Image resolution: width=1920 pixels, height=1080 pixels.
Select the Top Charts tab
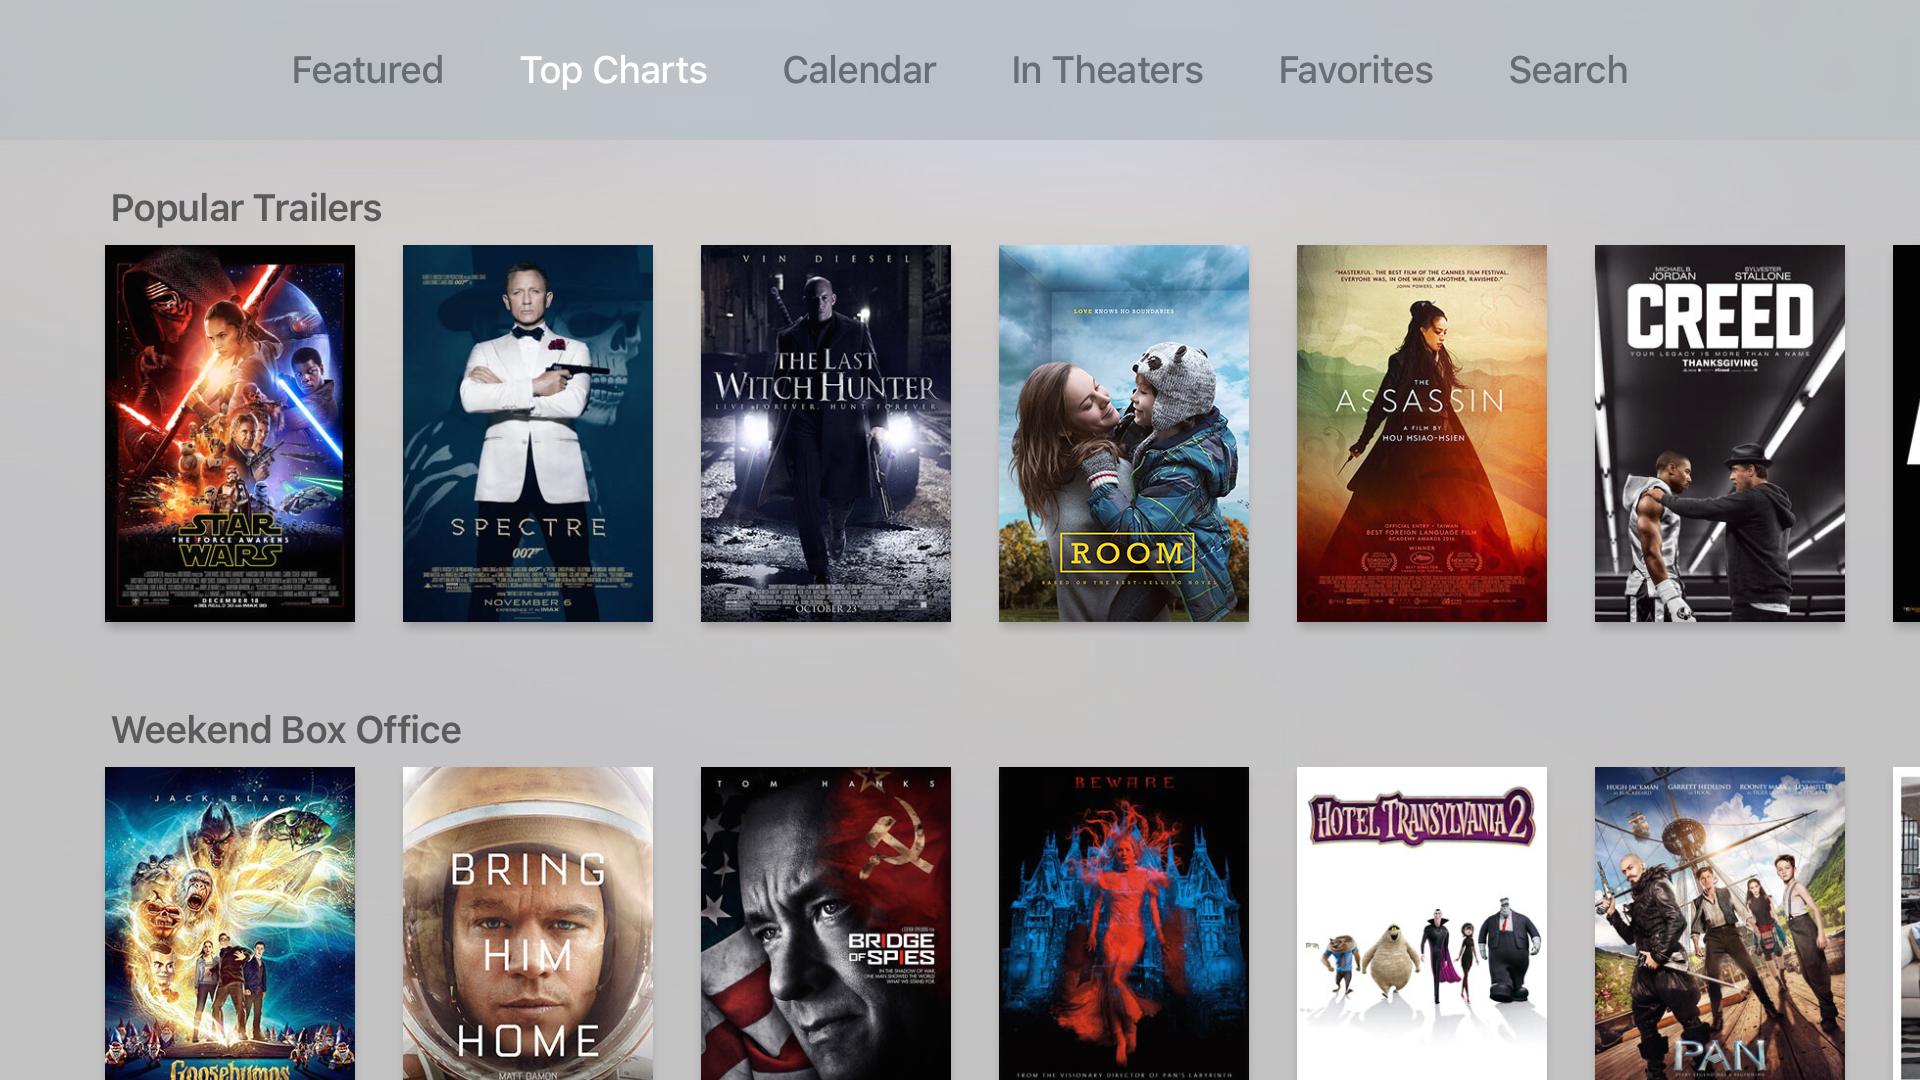613,70
